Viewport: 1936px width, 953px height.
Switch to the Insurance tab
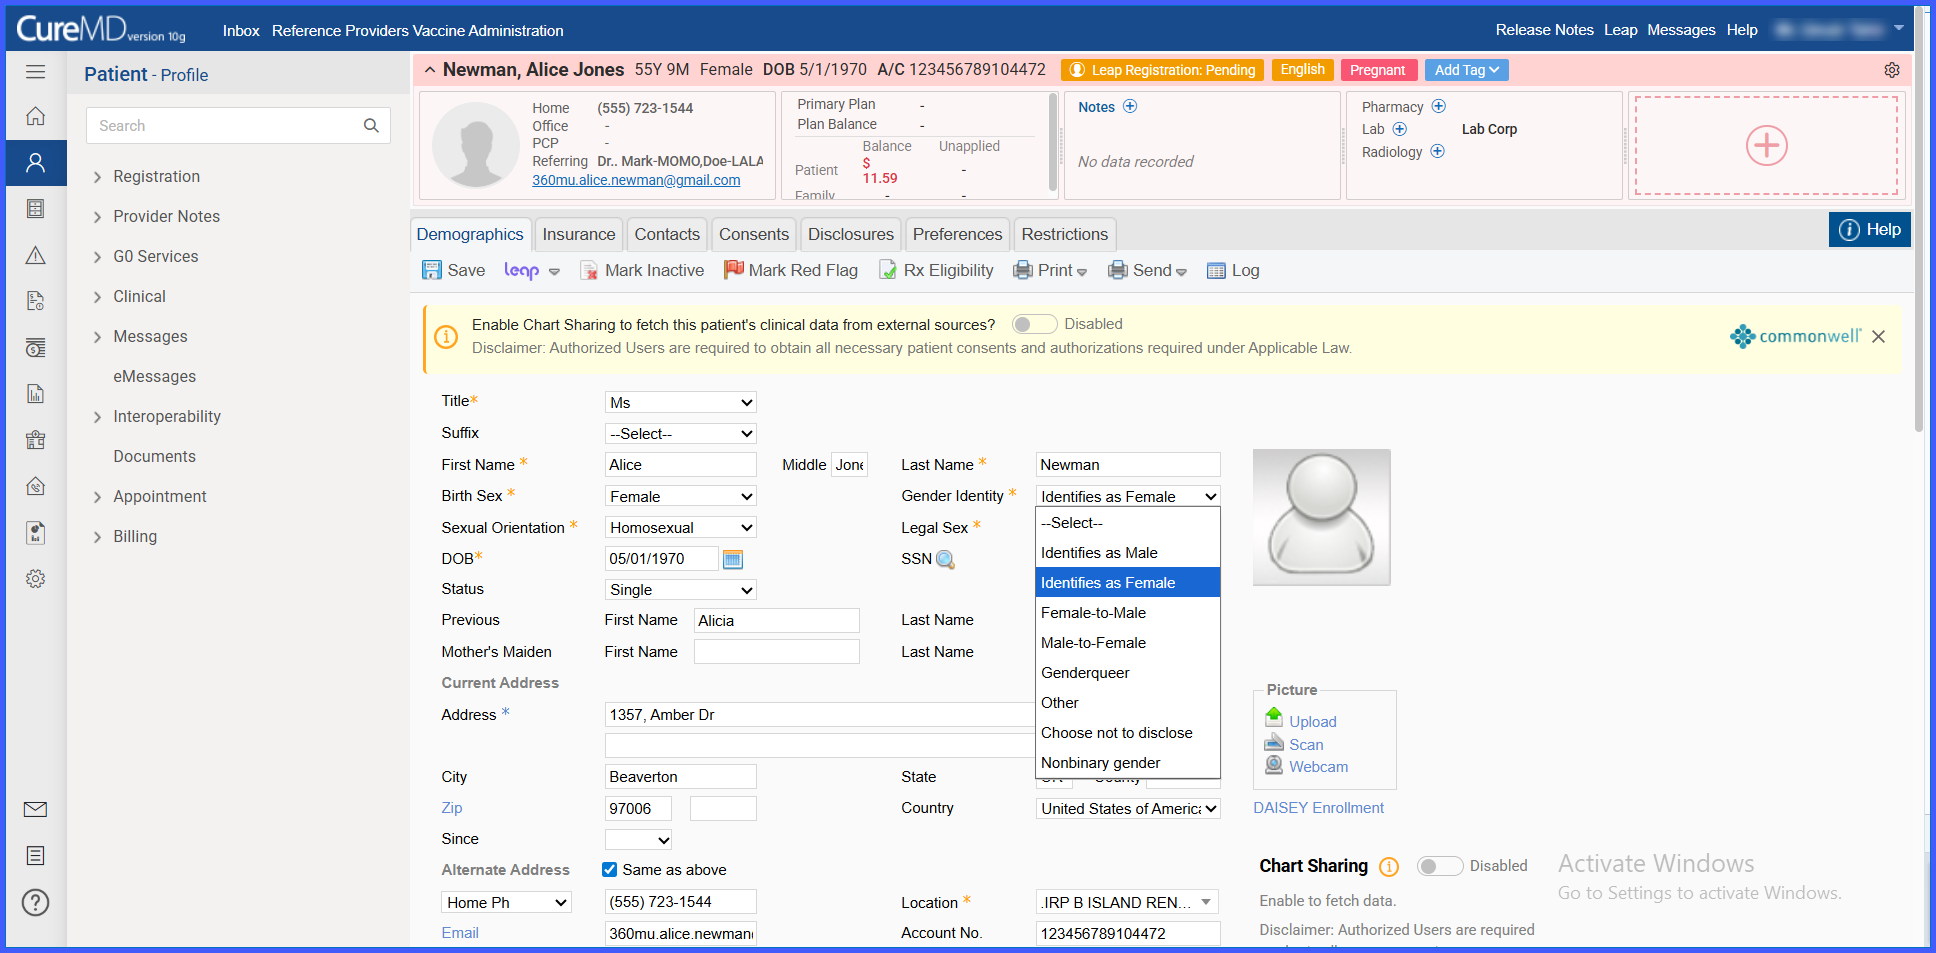point(579,234)
